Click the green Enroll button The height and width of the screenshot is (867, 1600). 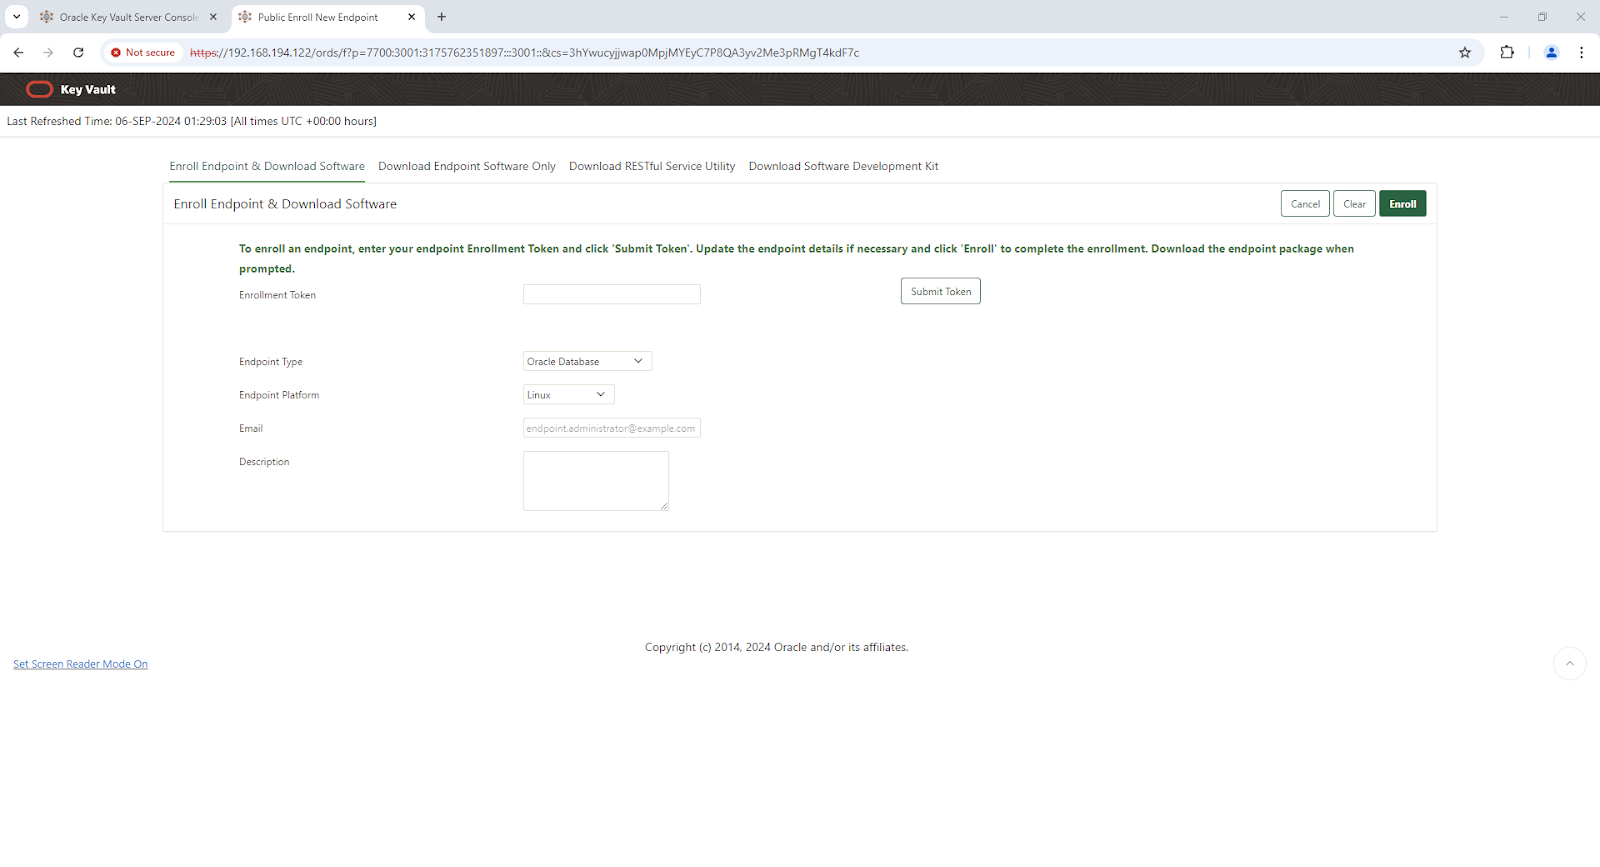tap(1402, 204)
